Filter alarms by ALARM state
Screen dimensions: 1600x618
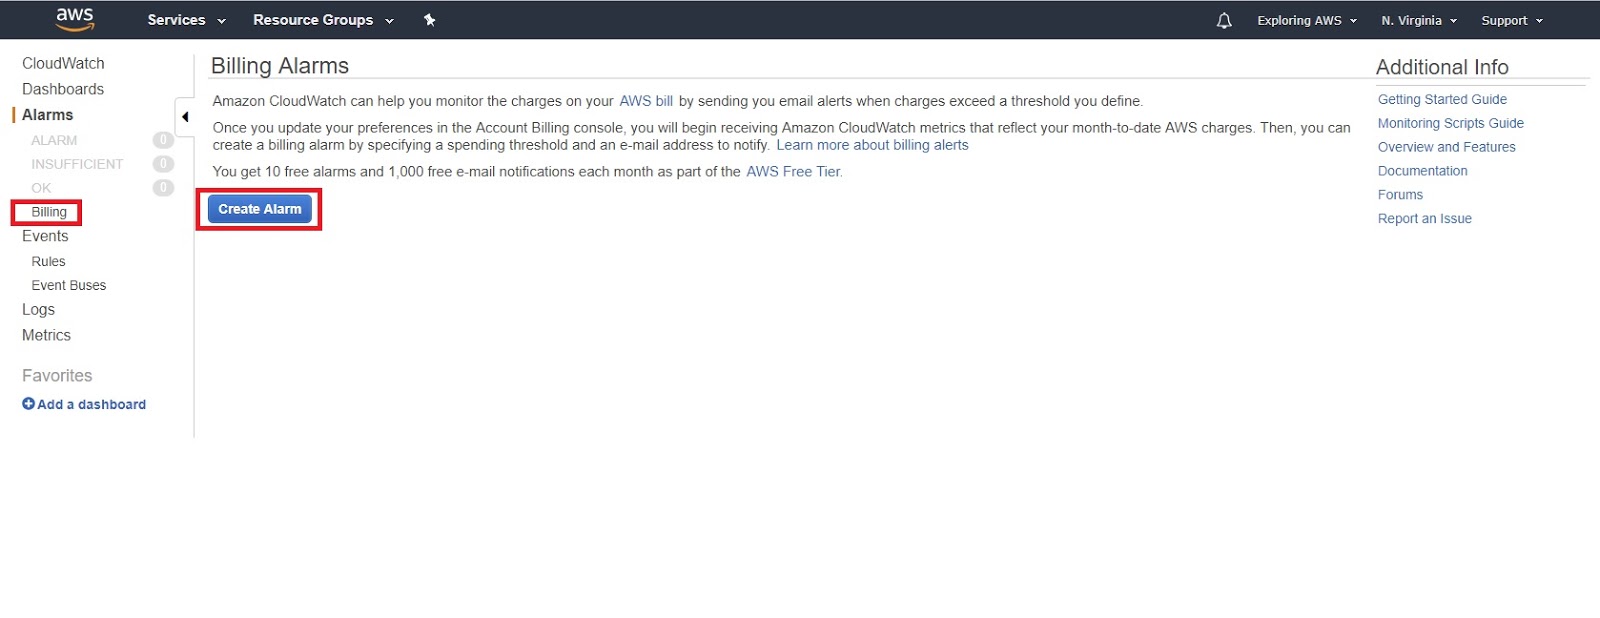(x=54, y=140)
